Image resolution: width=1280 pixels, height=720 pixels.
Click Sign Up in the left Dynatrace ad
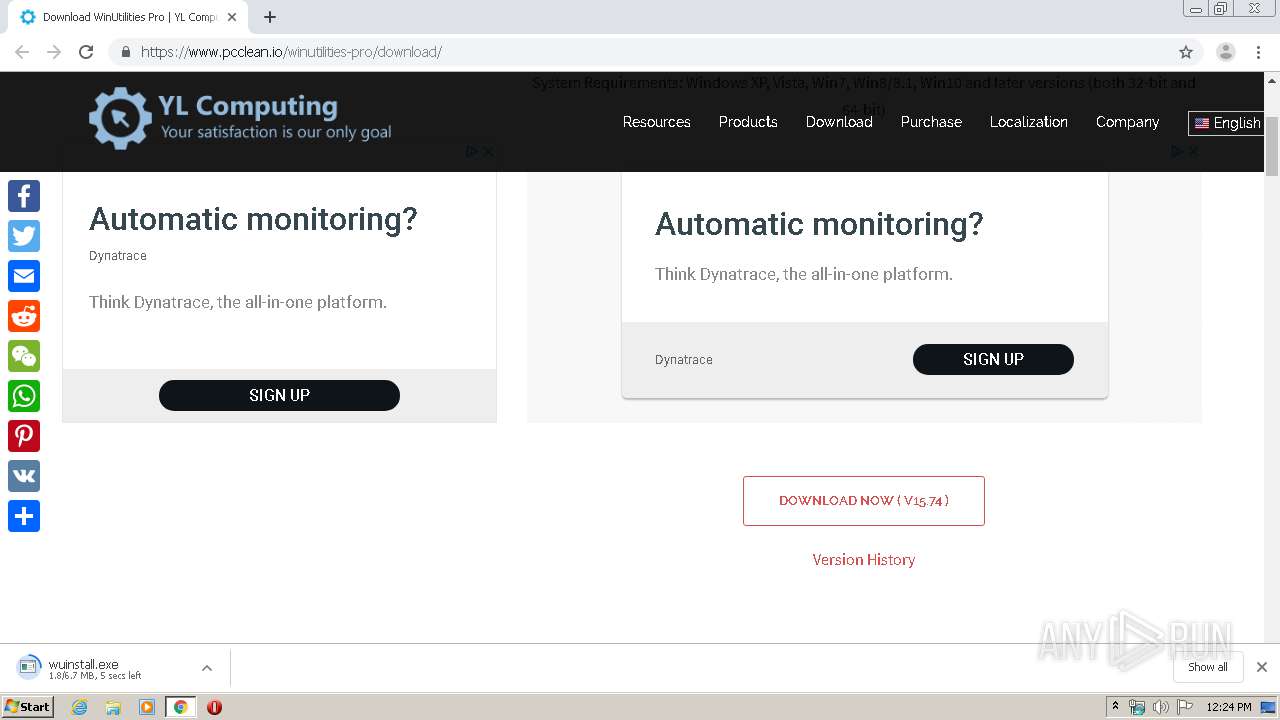(279, 395)
